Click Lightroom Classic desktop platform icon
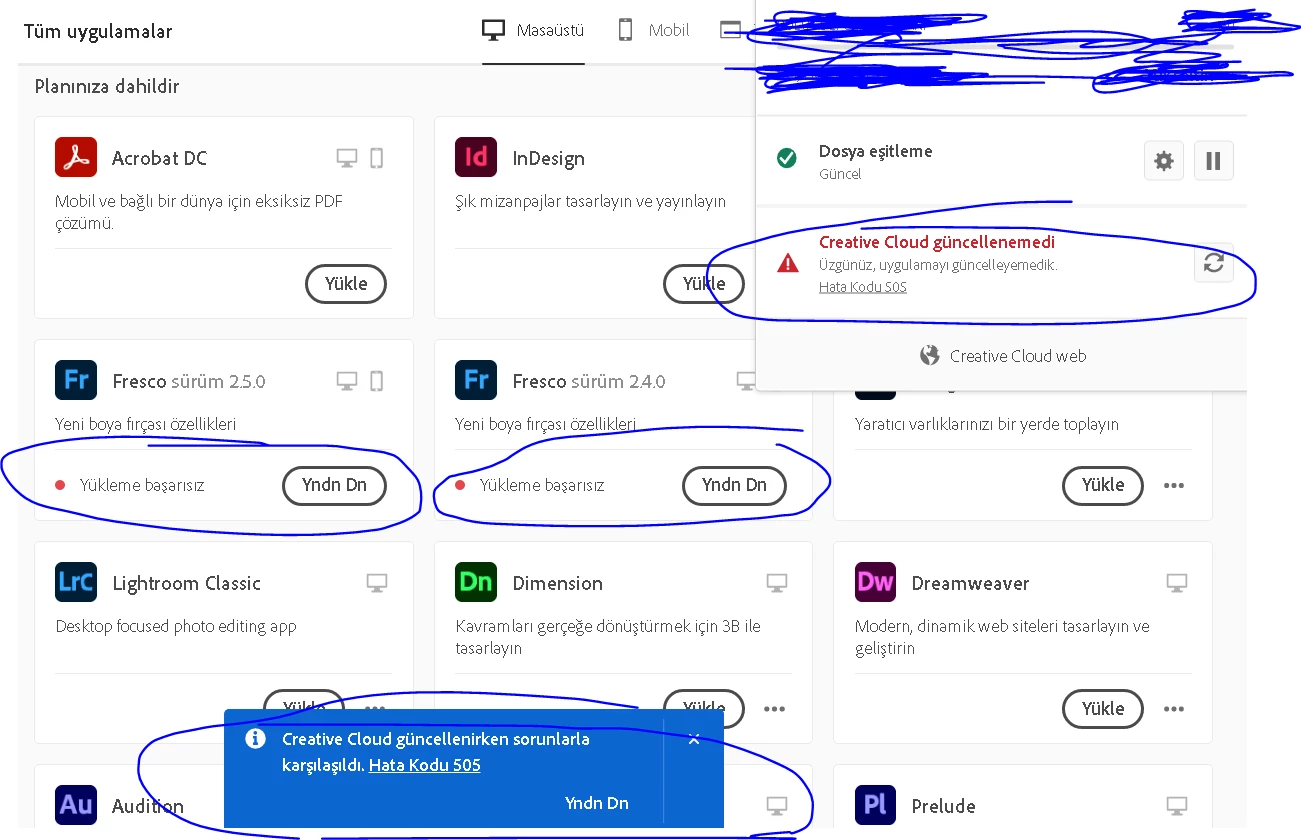This screenshot has width=1301, height=840. tap(377, 582)
